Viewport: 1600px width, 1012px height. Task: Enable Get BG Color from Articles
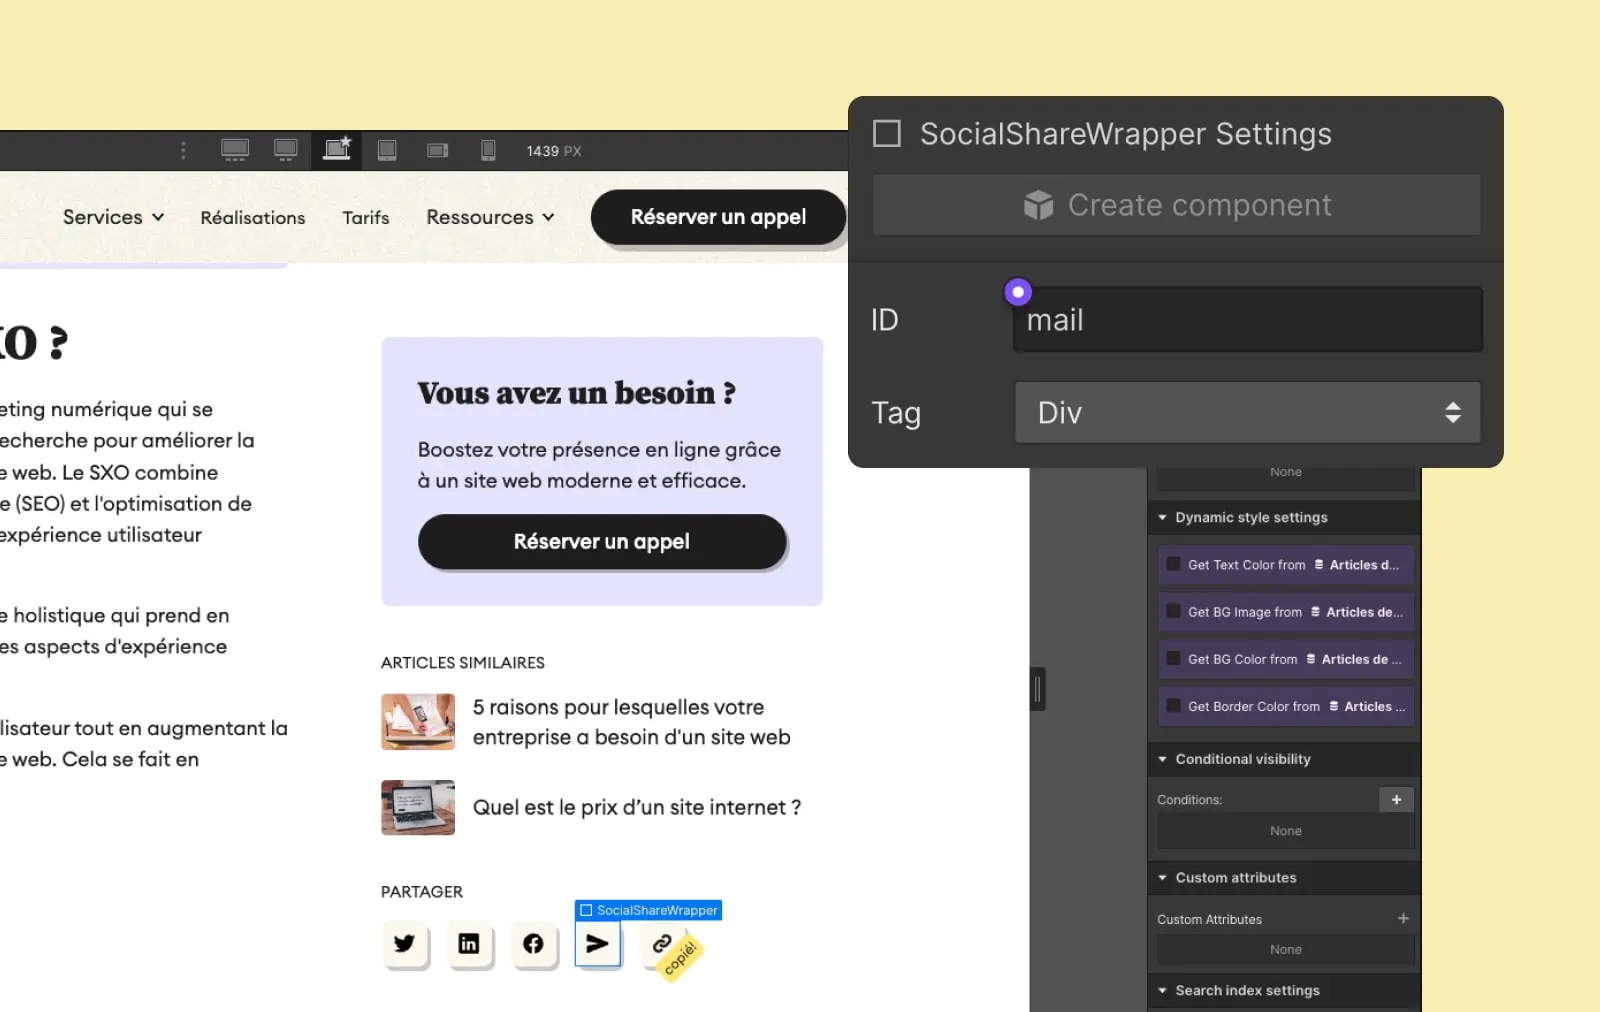coord(1174,658)
